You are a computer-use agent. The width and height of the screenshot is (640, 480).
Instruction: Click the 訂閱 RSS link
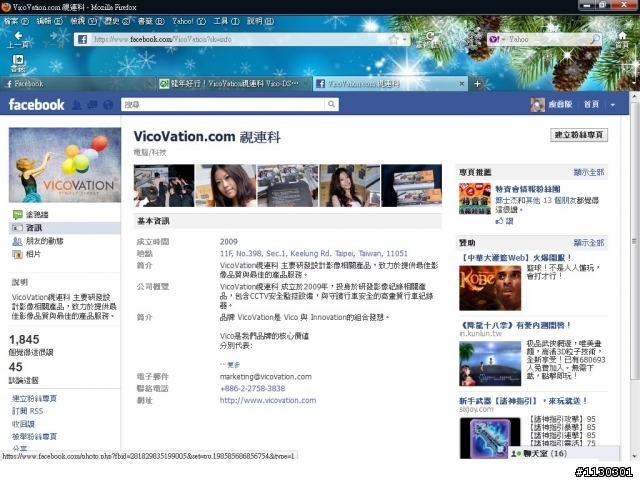[x=27, y=411]
